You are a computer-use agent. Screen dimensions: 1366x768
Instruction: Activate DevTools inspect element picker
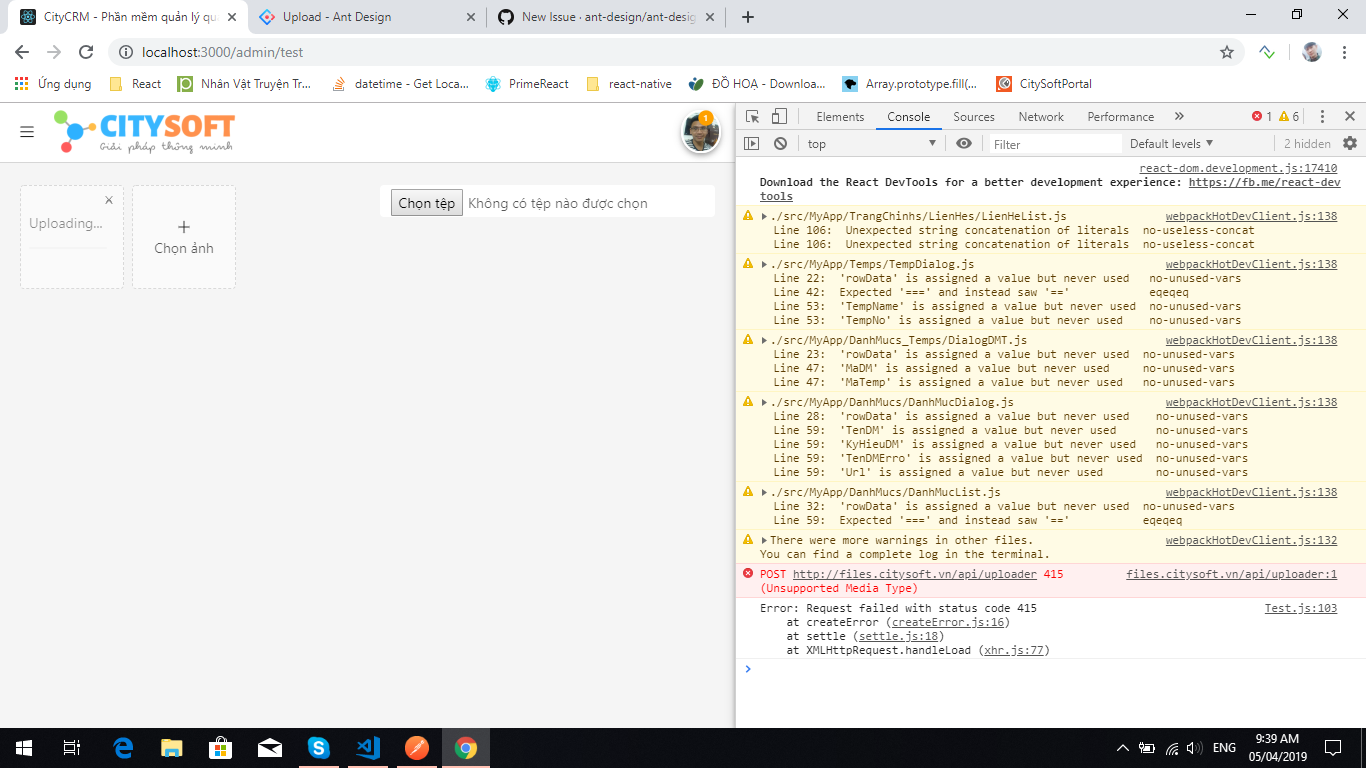pos(753,117)
